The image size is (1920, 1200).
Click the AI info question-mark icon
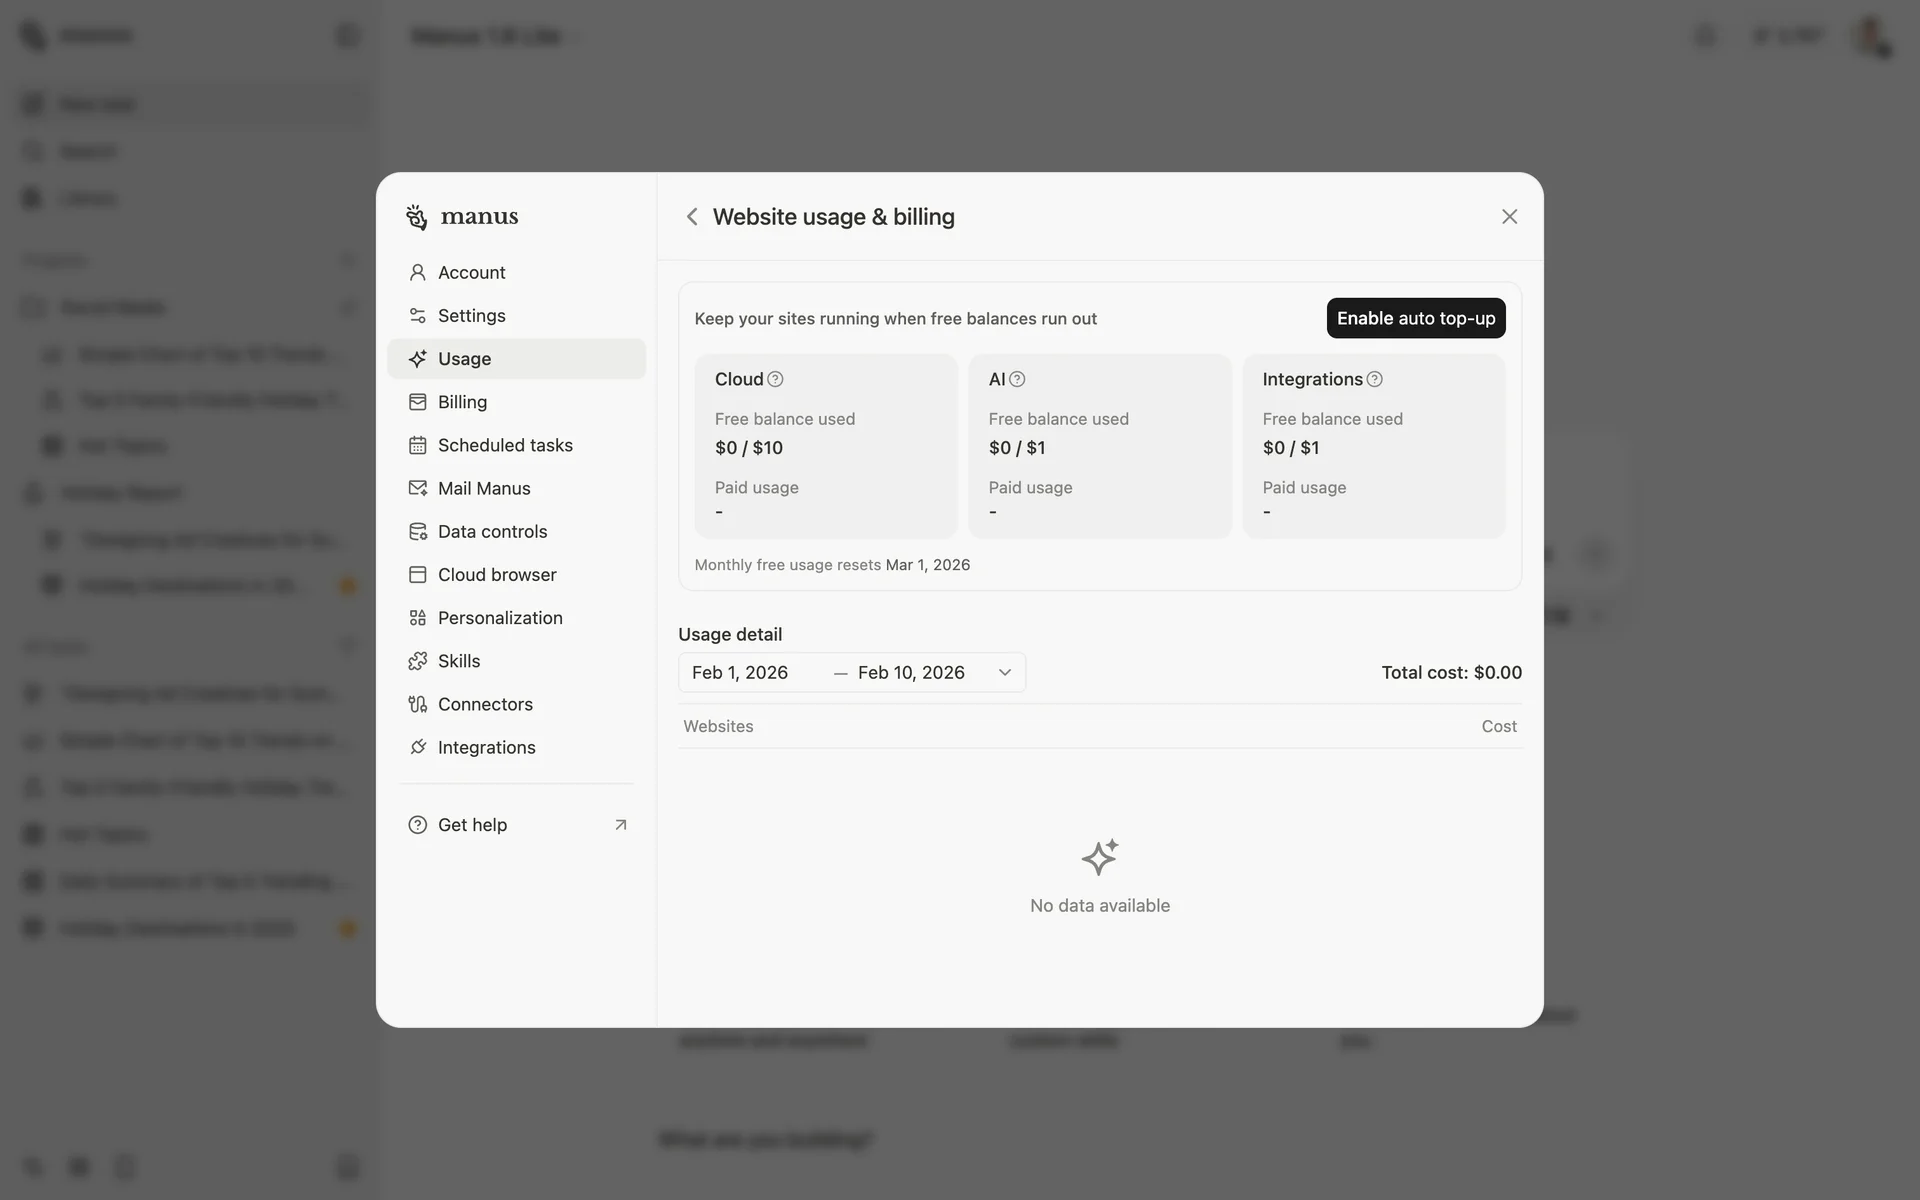(1017, 379)
